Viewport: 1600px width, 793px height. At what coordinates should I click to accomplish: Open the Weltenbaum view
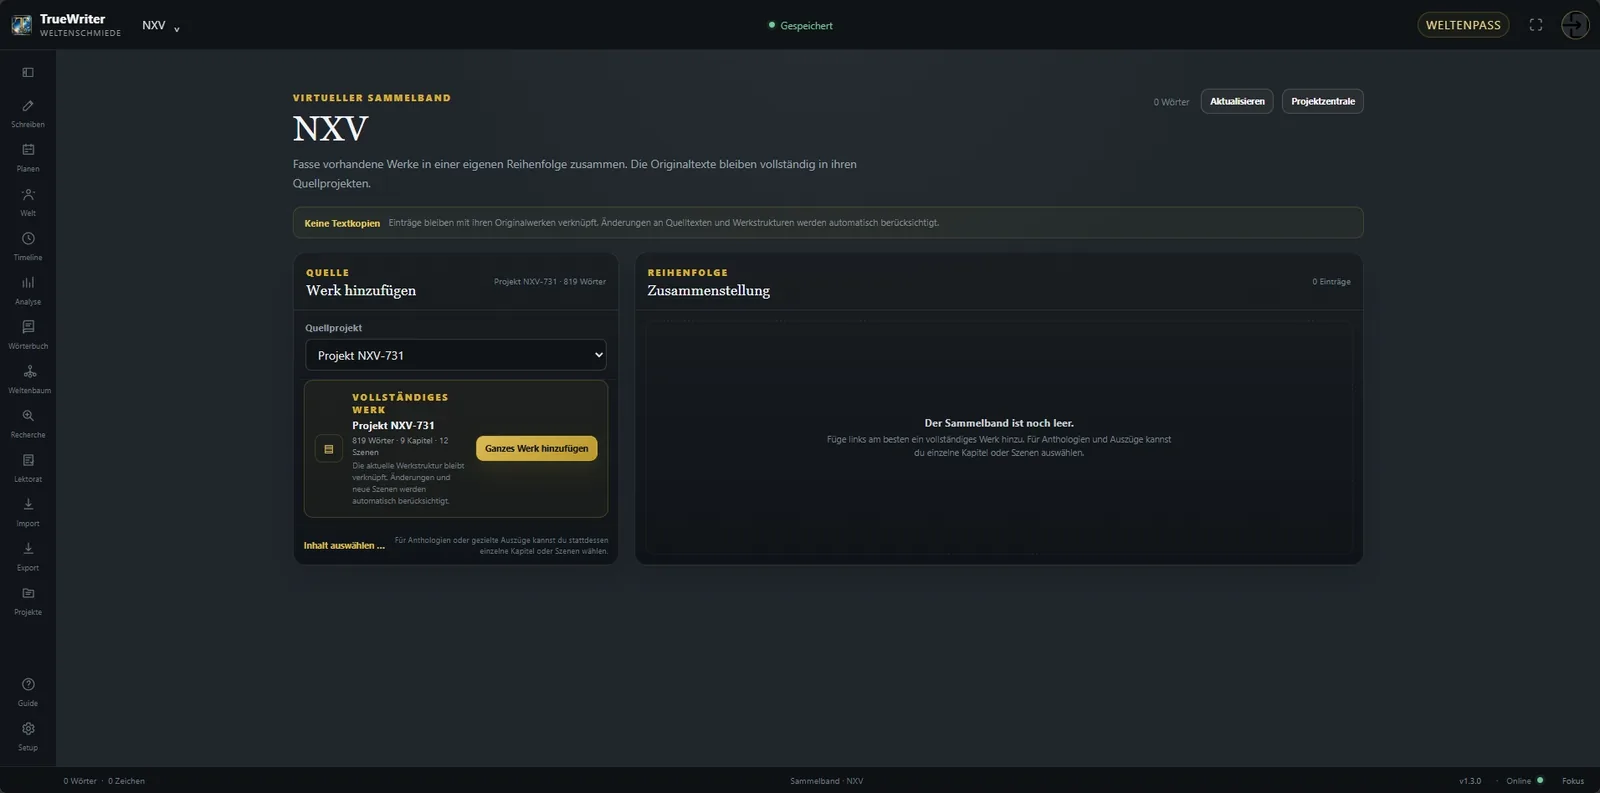pyautogui.click(x=28, y=379)
